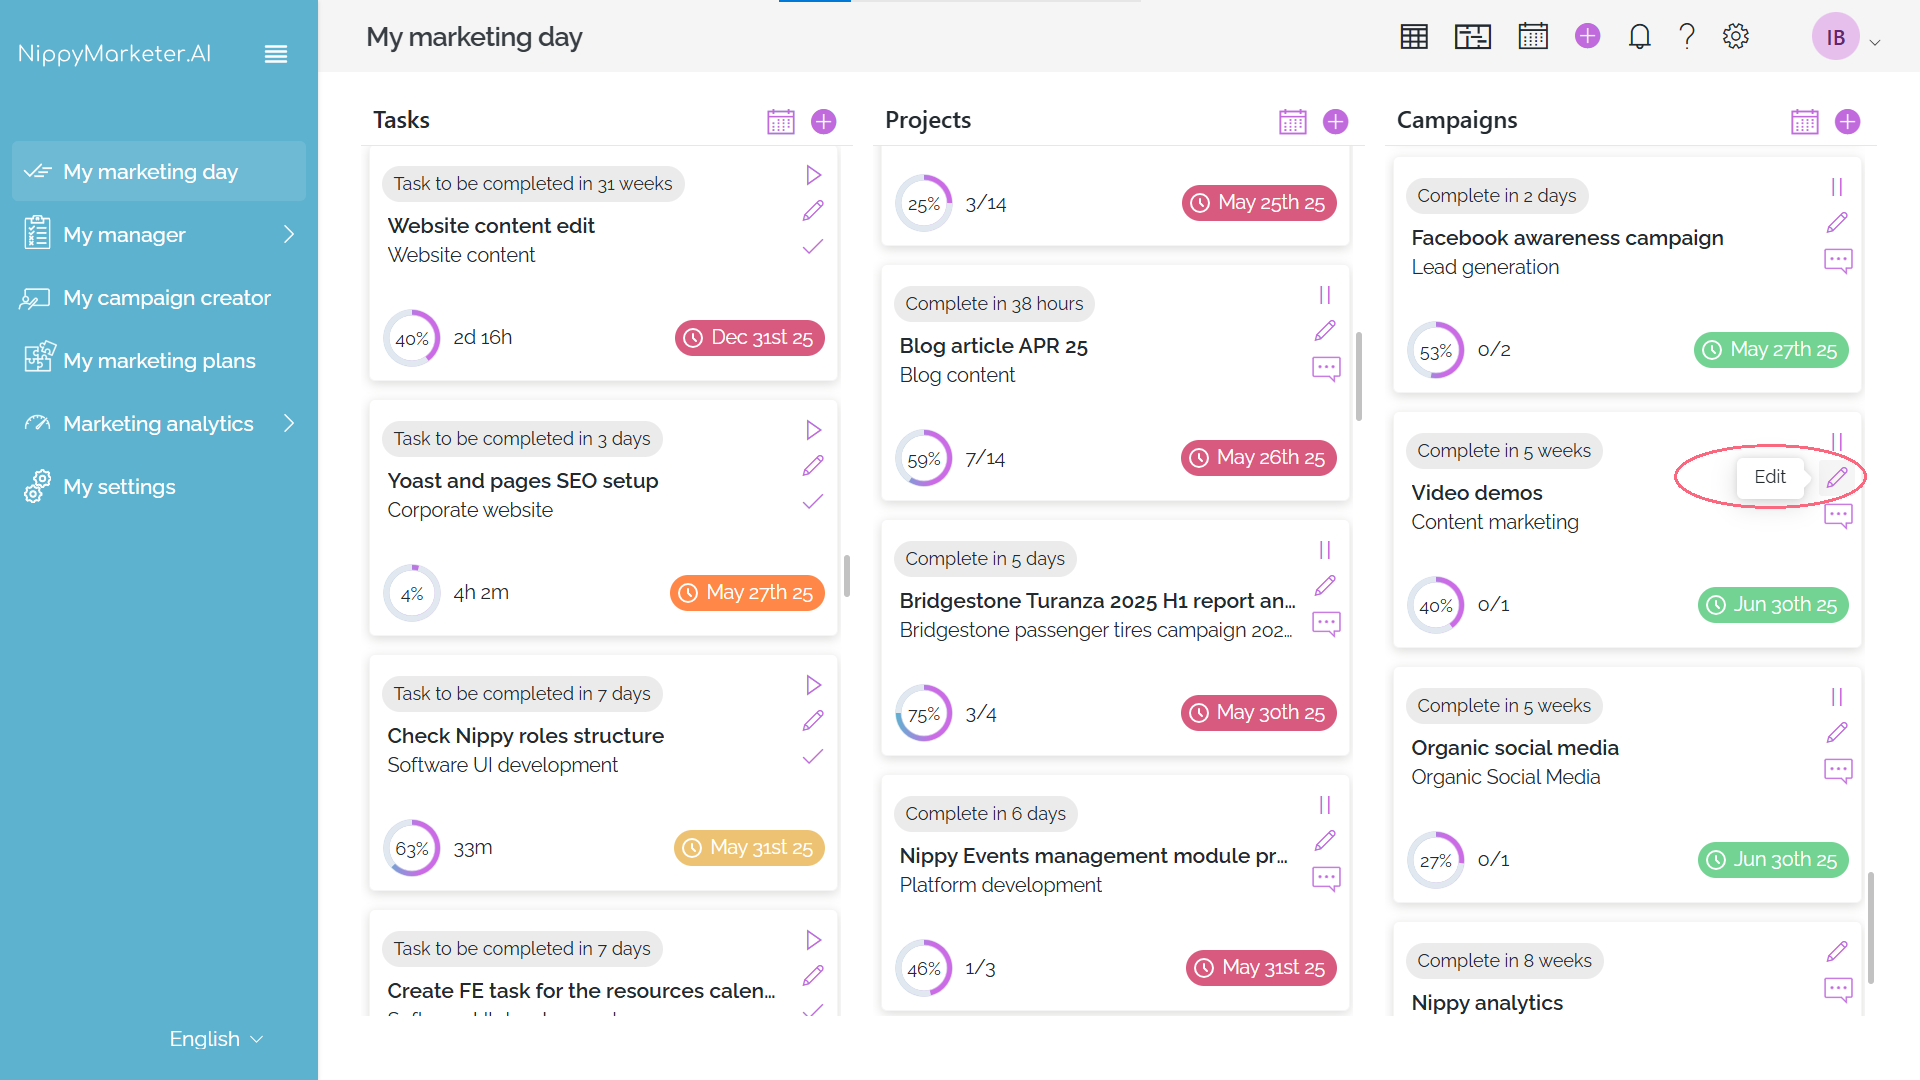Open comments on Bridgestone Turanza project
1920x1080 pixels.
tap(1326, 624)
